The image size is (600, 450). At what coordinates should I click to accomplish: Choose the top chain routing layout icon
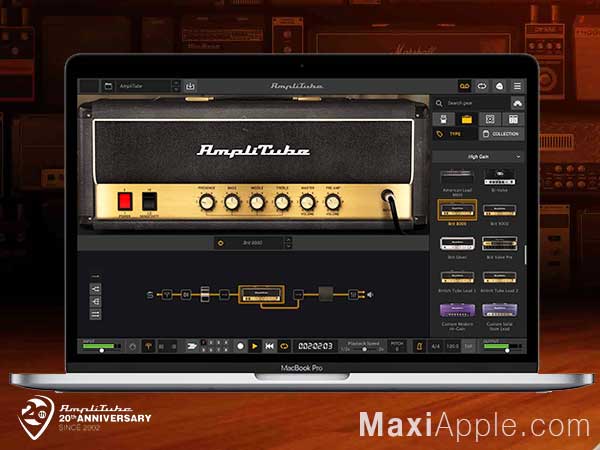coord(95,289)
